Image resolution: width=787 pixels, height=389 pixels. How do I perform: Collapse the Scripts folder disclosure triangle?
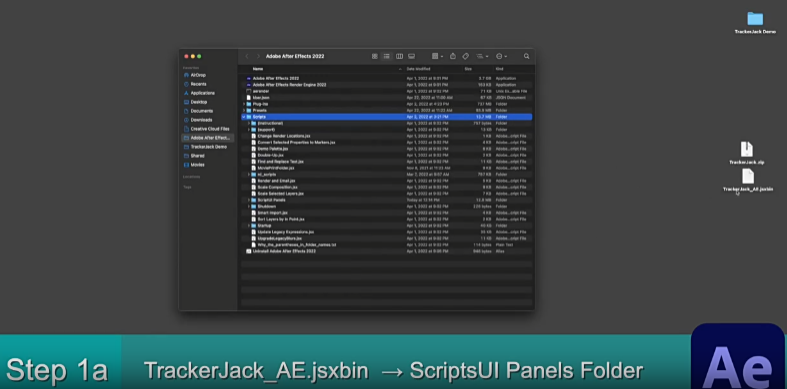click(244, 117)
